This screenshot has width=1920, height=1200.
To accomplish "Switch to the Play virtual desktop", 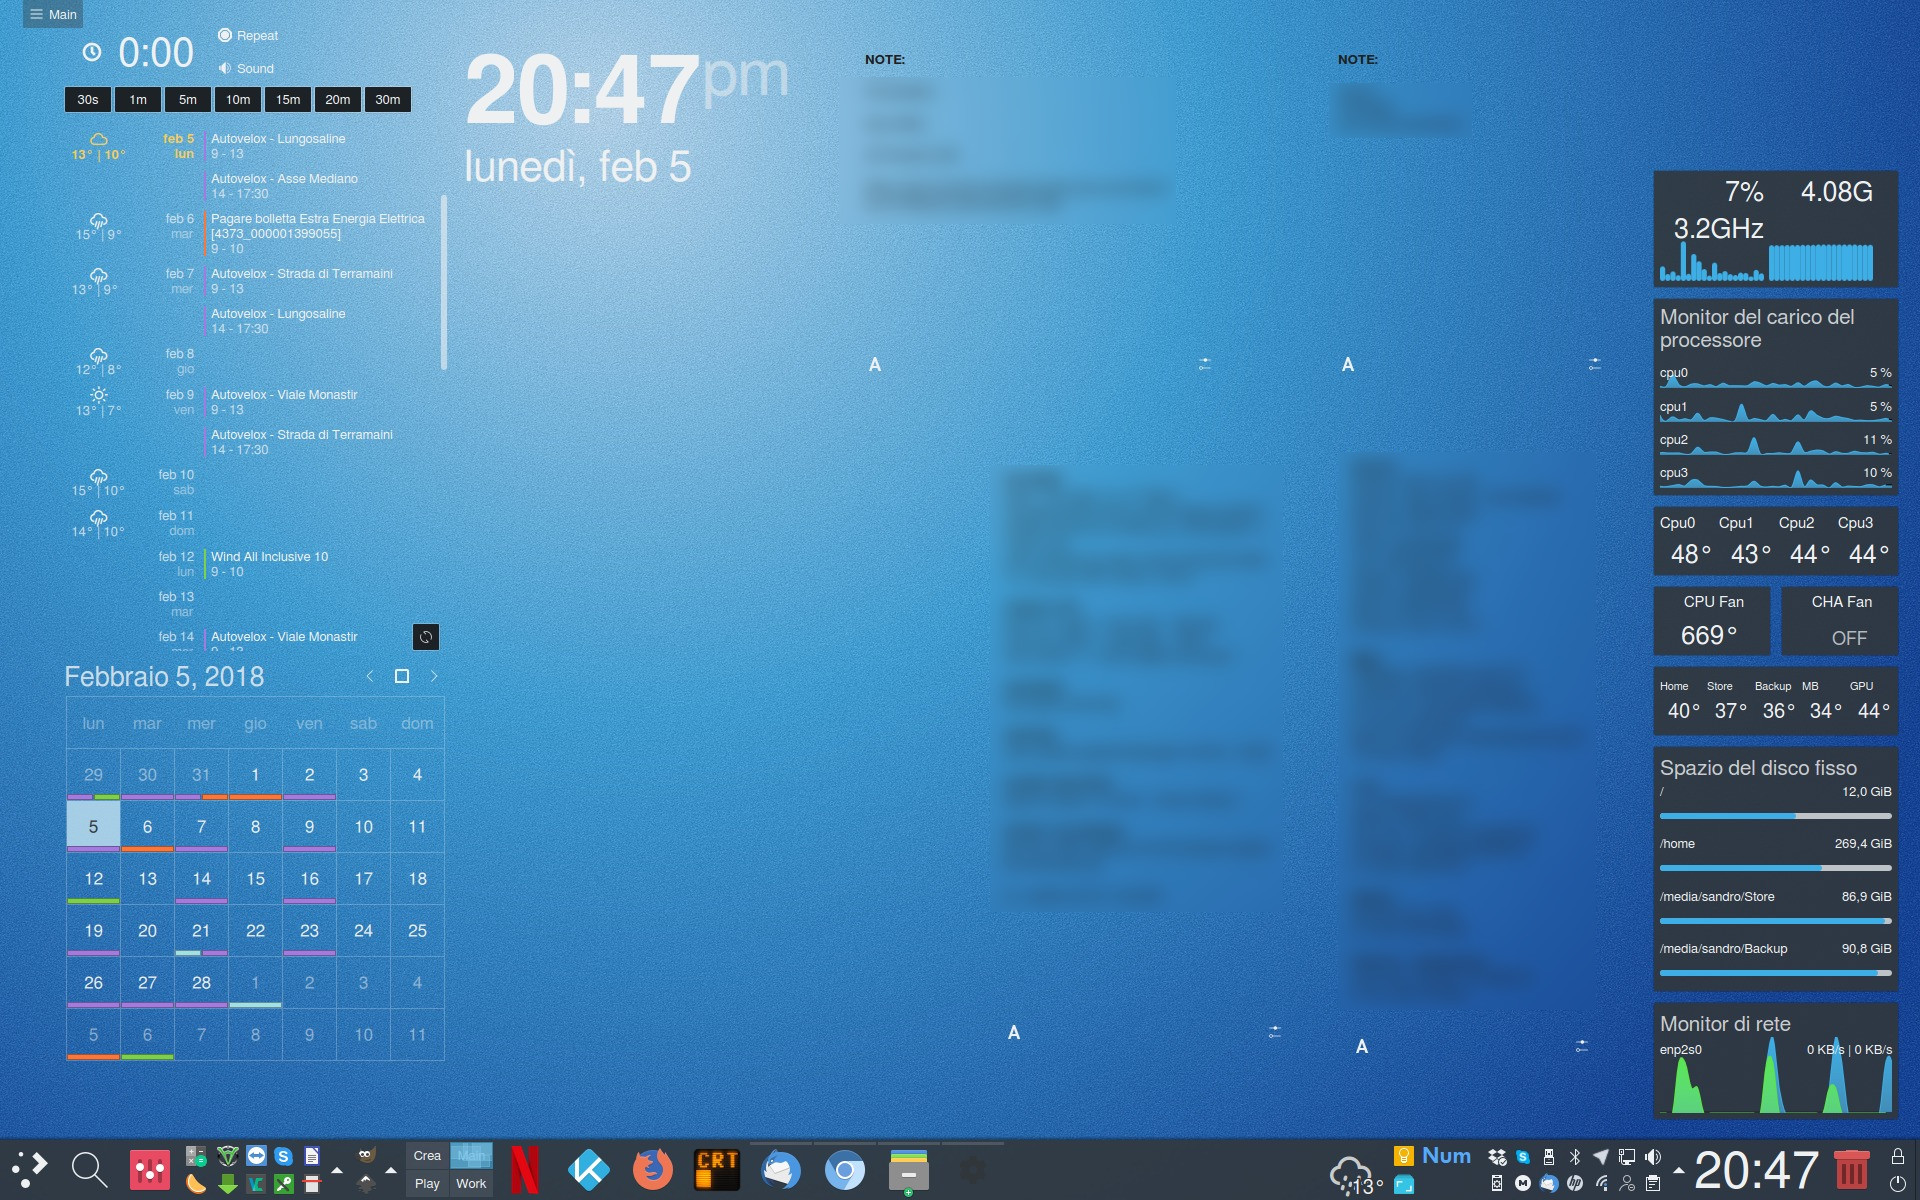I will pyautogui.click(x=427, y=1183).
